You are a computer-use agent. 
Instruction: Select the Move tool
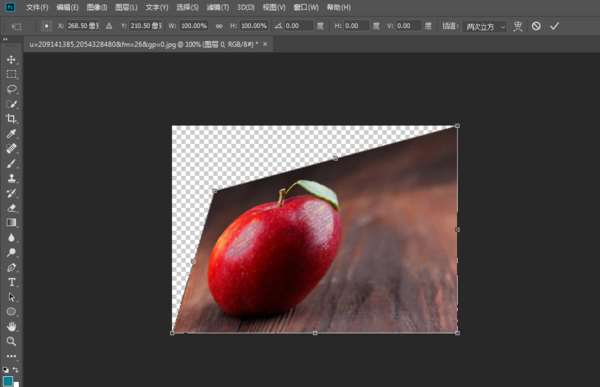pyautogui.click(x=11, y=60)
